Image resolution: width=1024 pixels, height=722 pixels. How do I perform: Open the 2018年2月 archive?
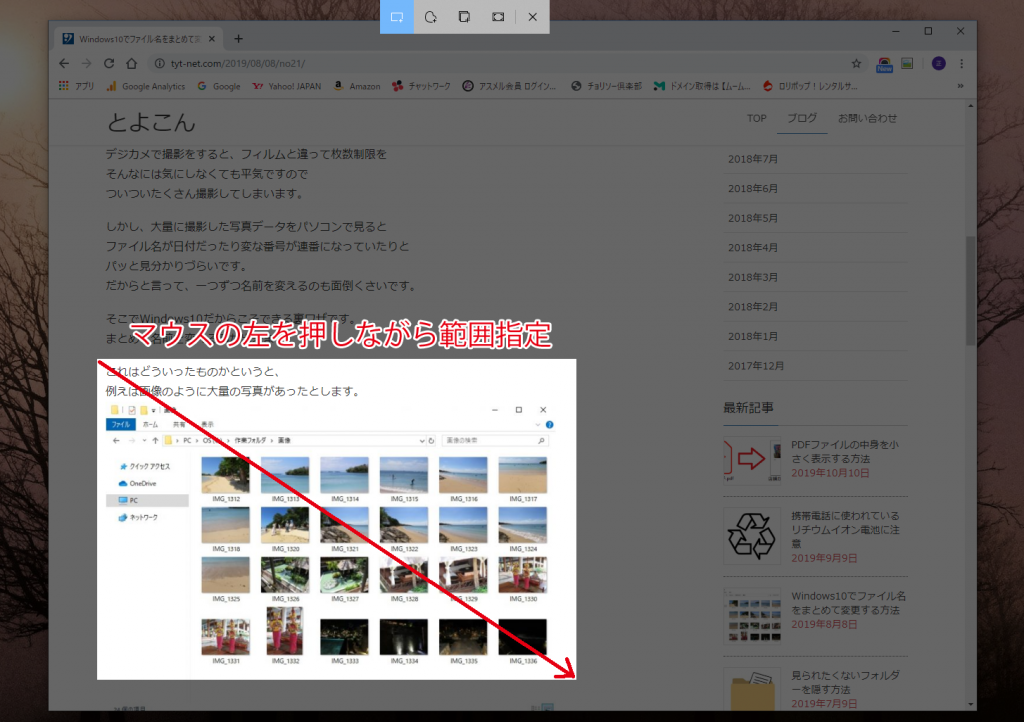click(x=752, y=306)
